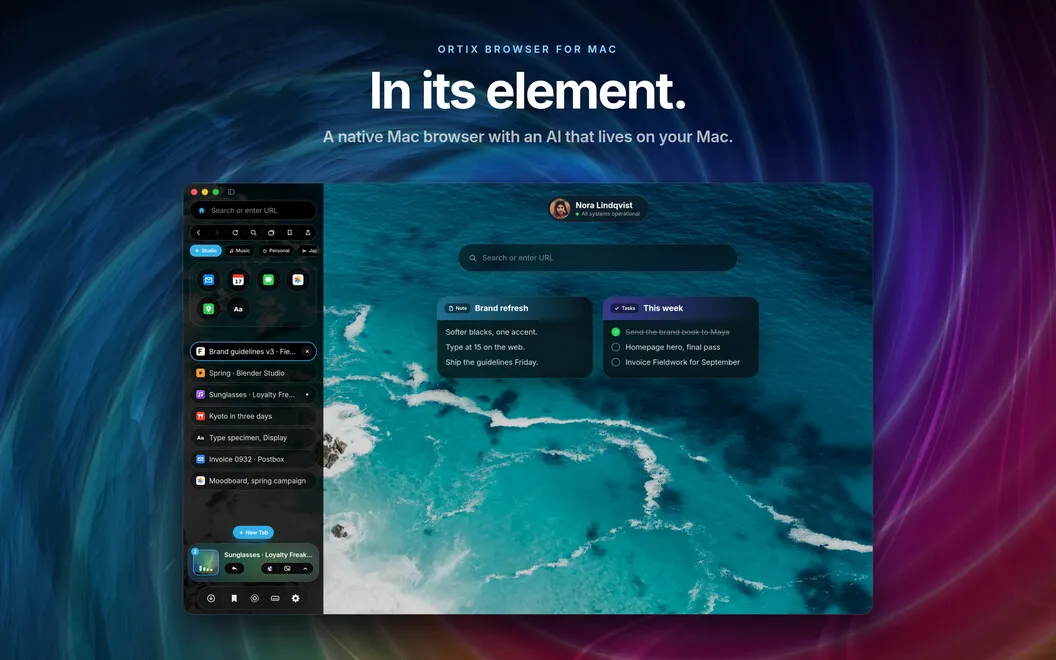Viewport: 1056px width, 660px height.
Task: Open the Type specimen, Display tab
Action: coord(253,438)
